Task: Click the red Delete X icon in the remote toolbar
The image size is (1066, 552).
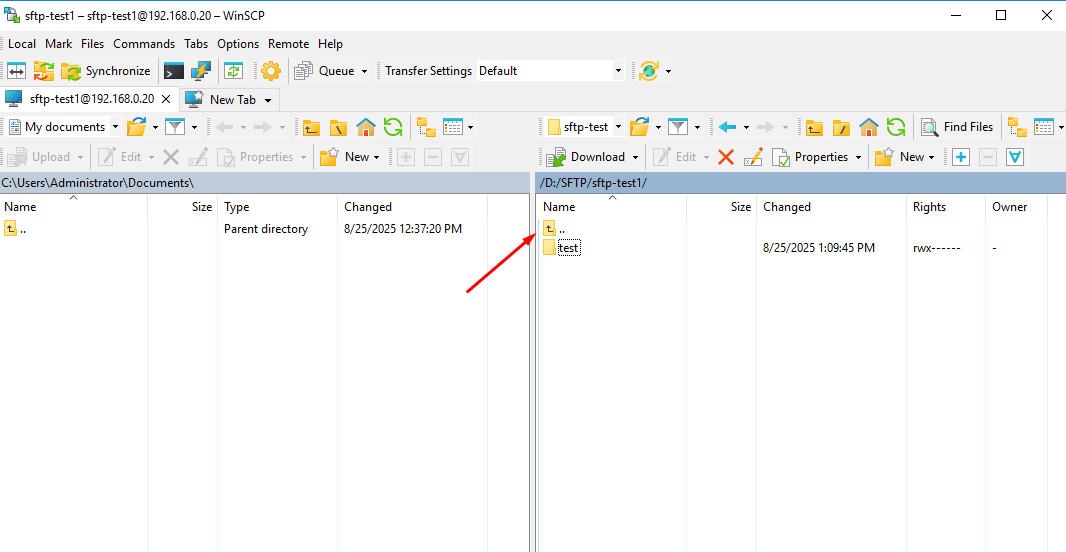Action: coord(726,157)
